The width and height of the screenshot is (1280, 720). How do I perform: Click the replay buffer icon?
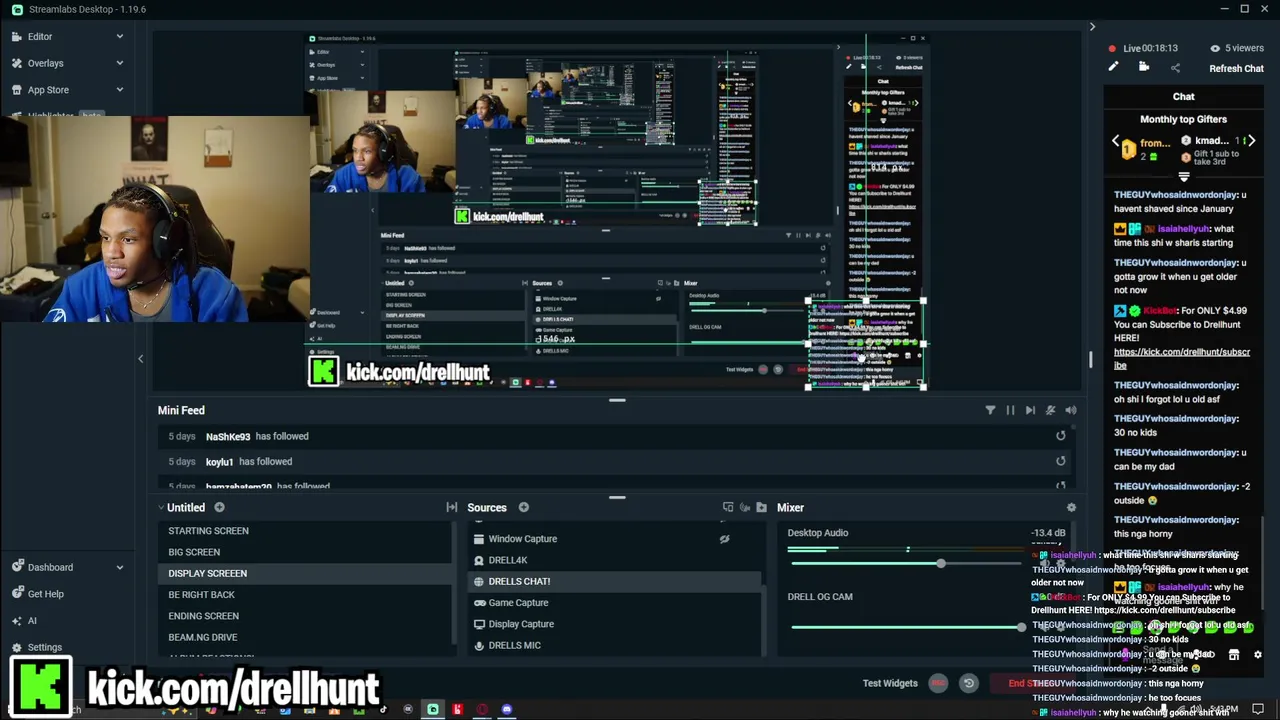click(x=968, y=684)
